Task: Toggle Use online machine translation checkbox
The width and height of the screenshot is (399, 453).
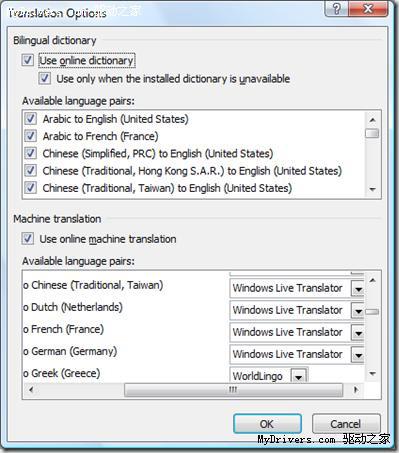Action: point(28,239)
